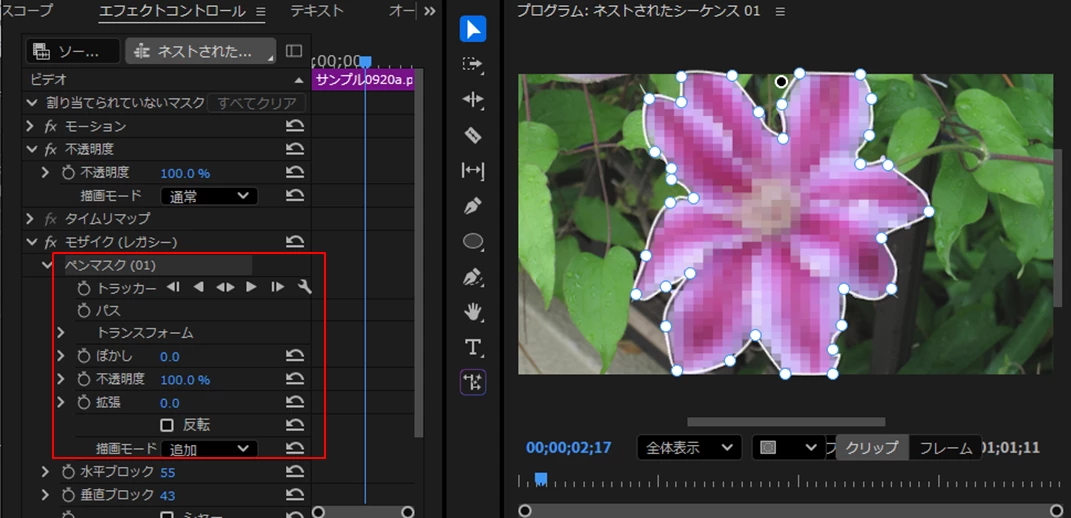Toggle the モザイク fx effect on/off

click(51, 242)
